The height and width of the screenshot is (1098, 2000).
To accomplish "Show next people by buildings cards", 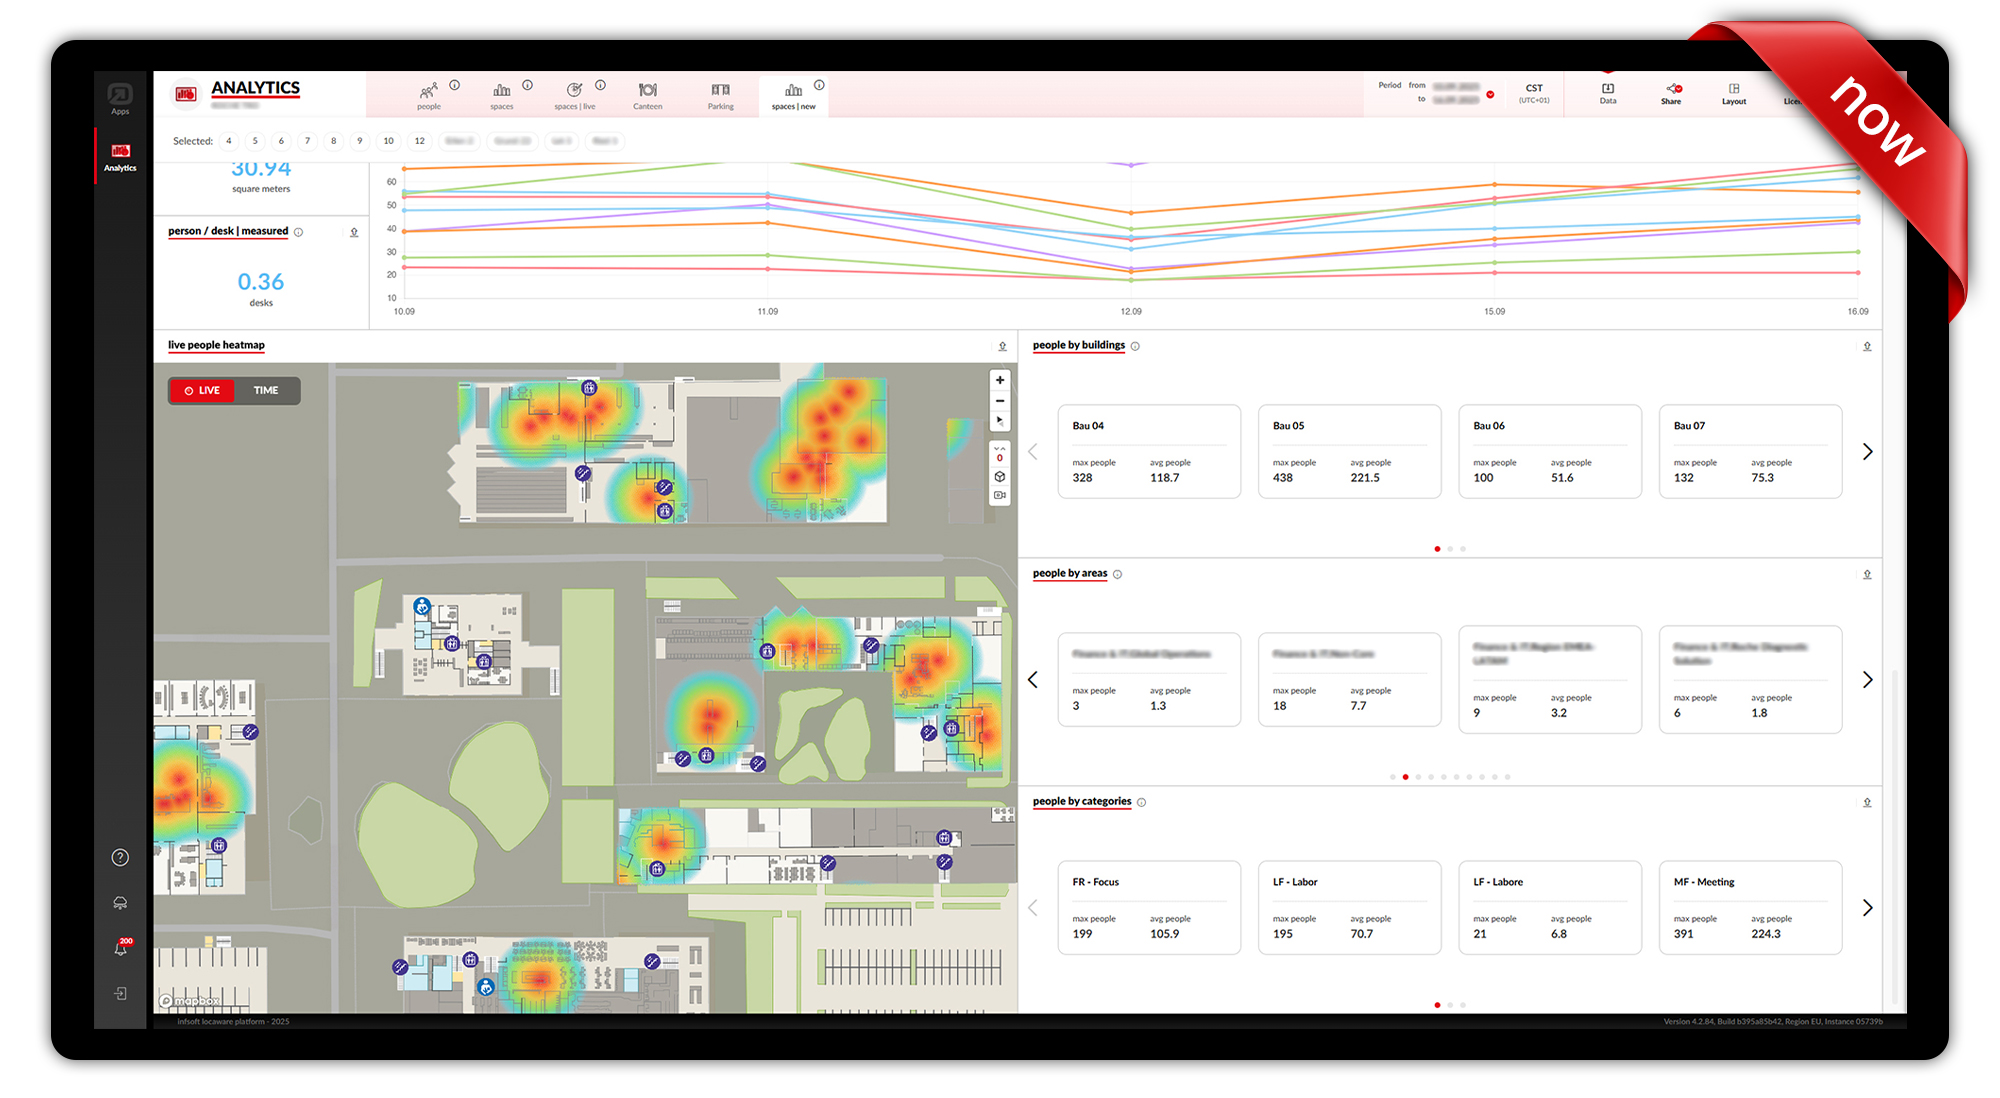I will (1866, 452).
